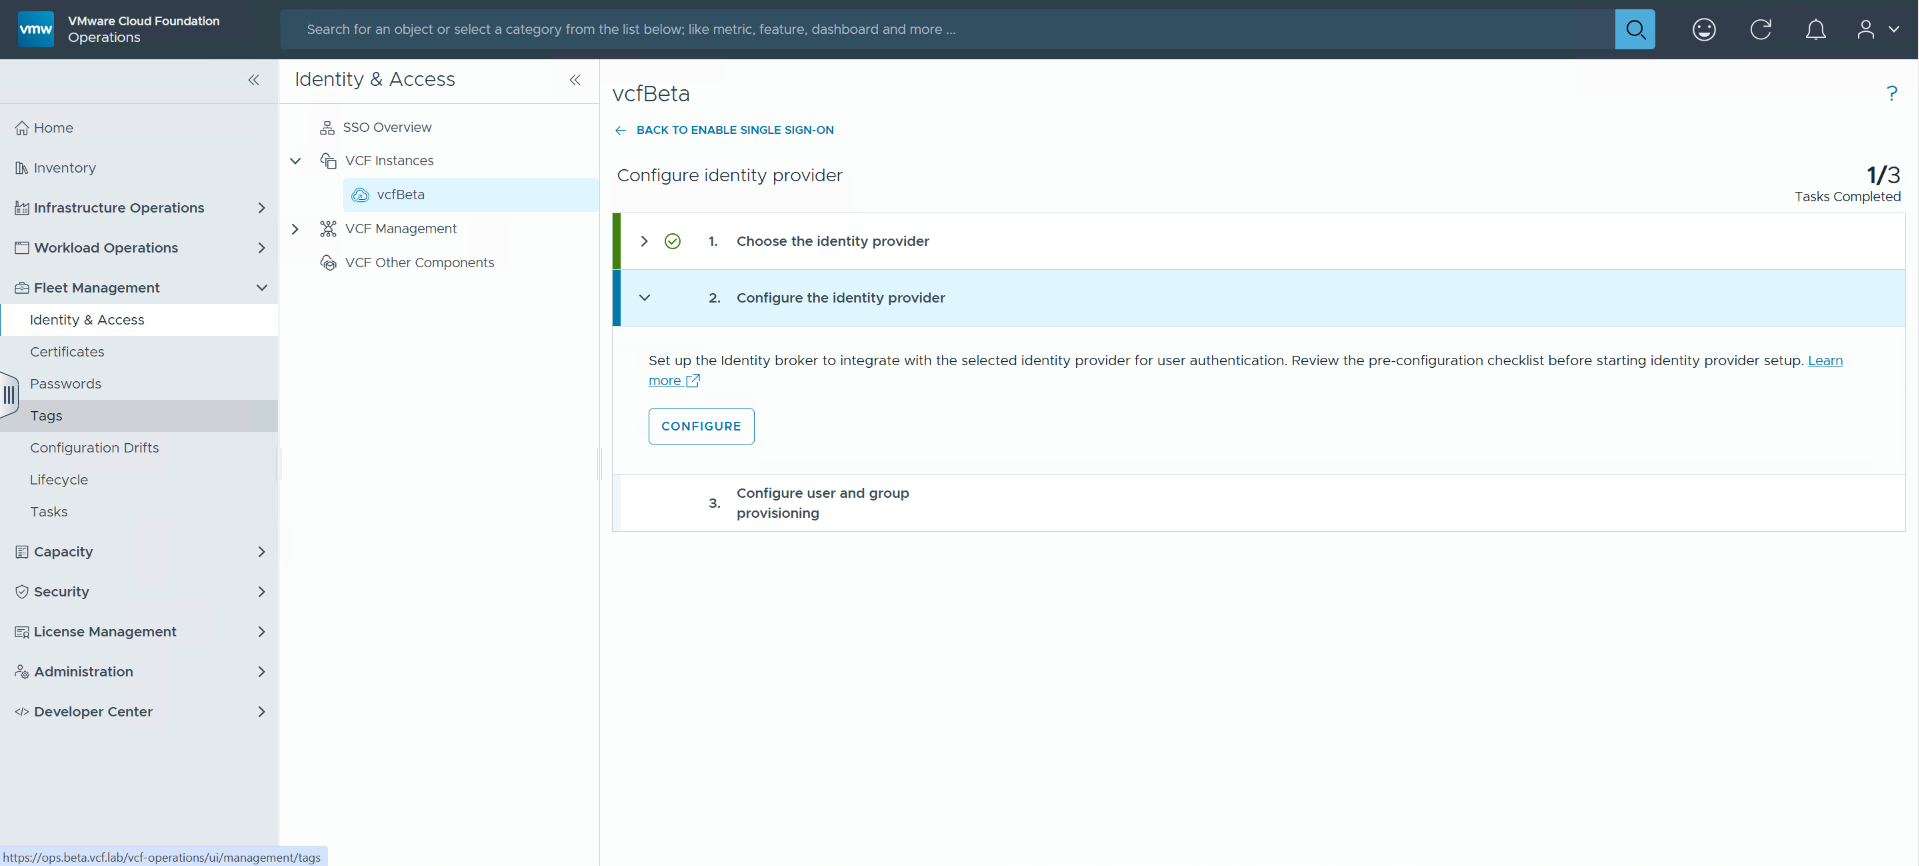Collapse the VCF Instances tree node

[x=296, y=161]
